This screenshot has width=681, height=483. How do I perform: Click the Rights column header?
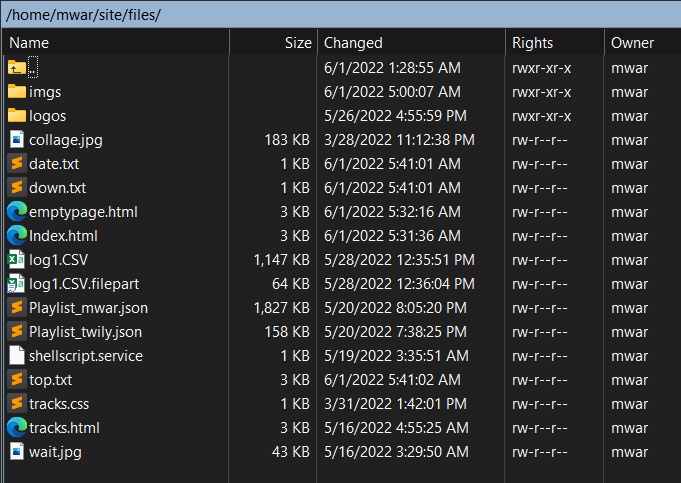pyautogui.click(x=532, y=43)
